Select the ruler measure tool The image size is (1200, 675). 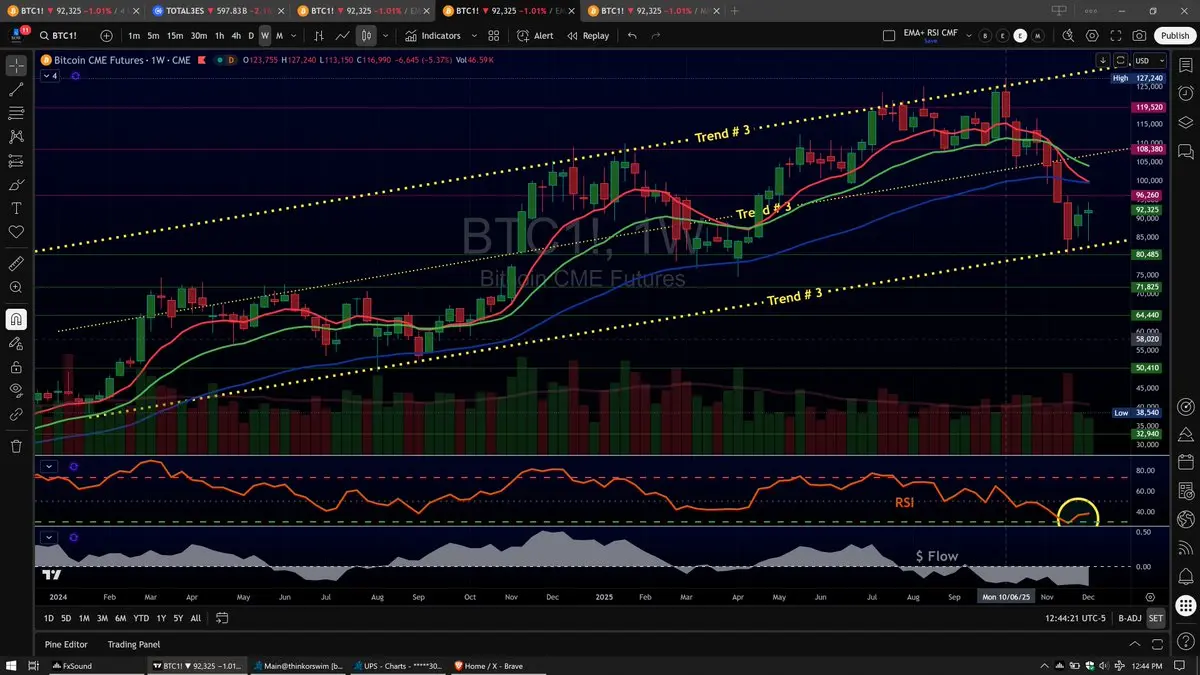click(16, 264)
